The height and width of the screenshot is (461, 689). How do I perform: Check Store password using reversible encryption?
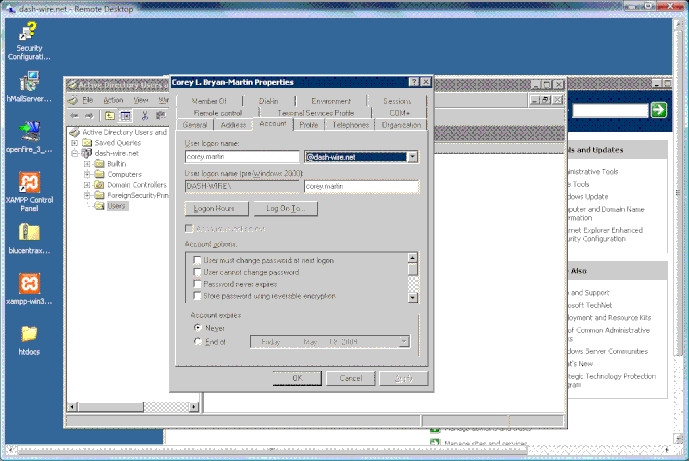coord(197,296)
